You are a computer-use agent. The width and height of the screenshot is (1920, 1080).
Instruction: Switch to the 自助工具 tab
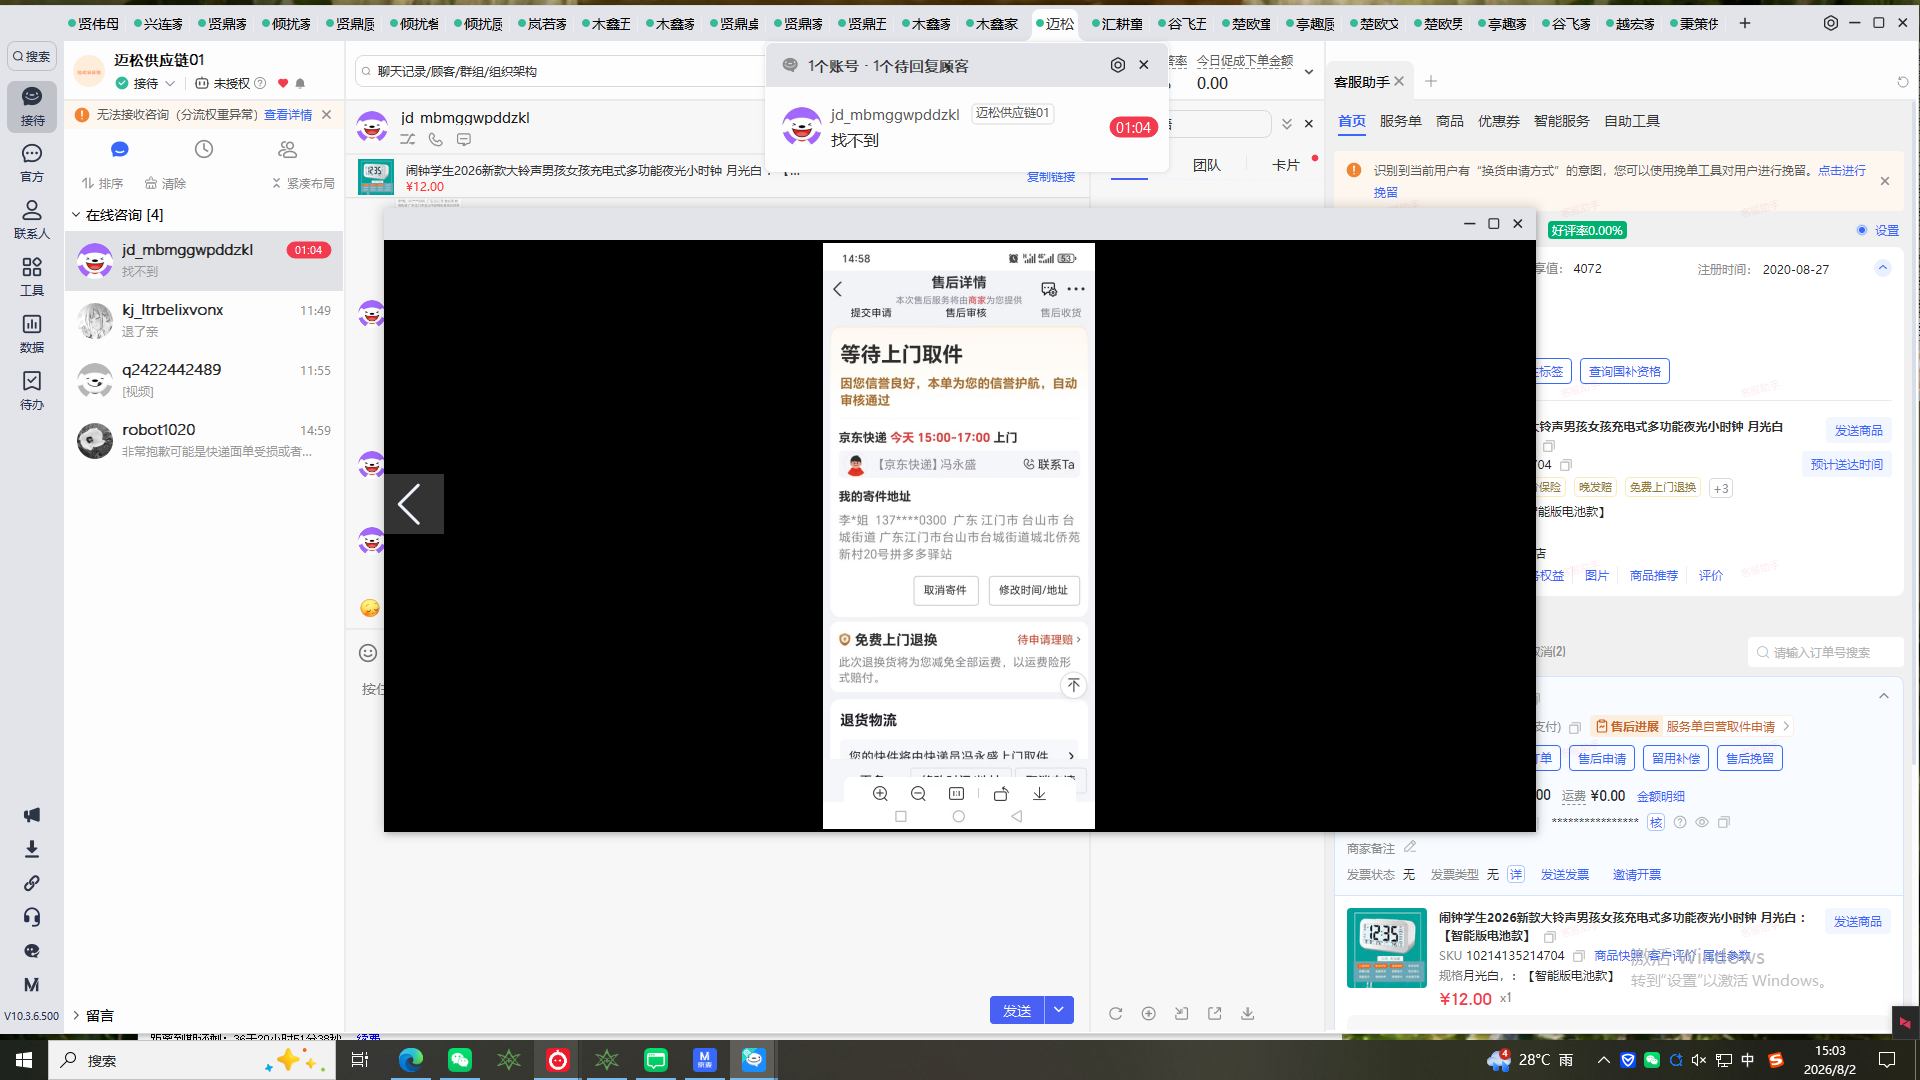click(x=1632, y=121)
